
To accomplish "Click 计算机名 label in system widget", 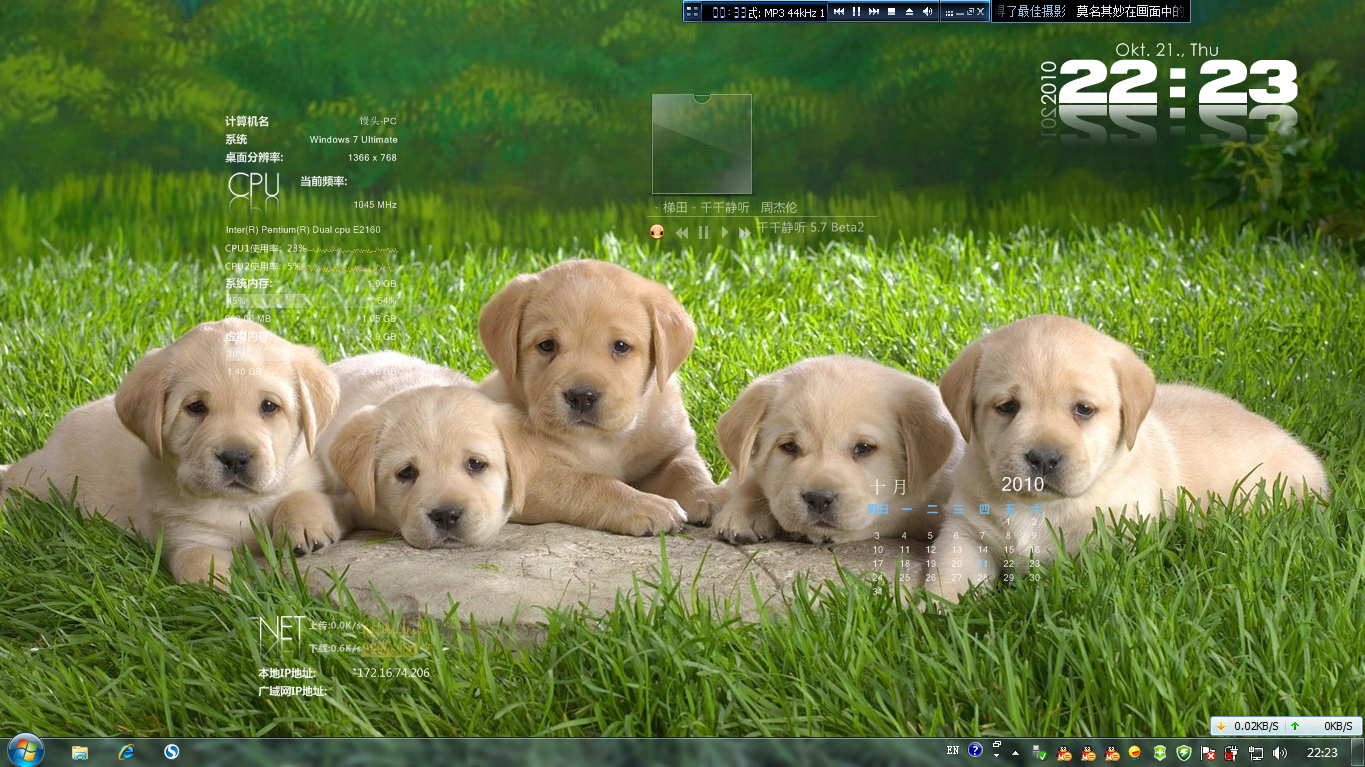I will (247, 121).
